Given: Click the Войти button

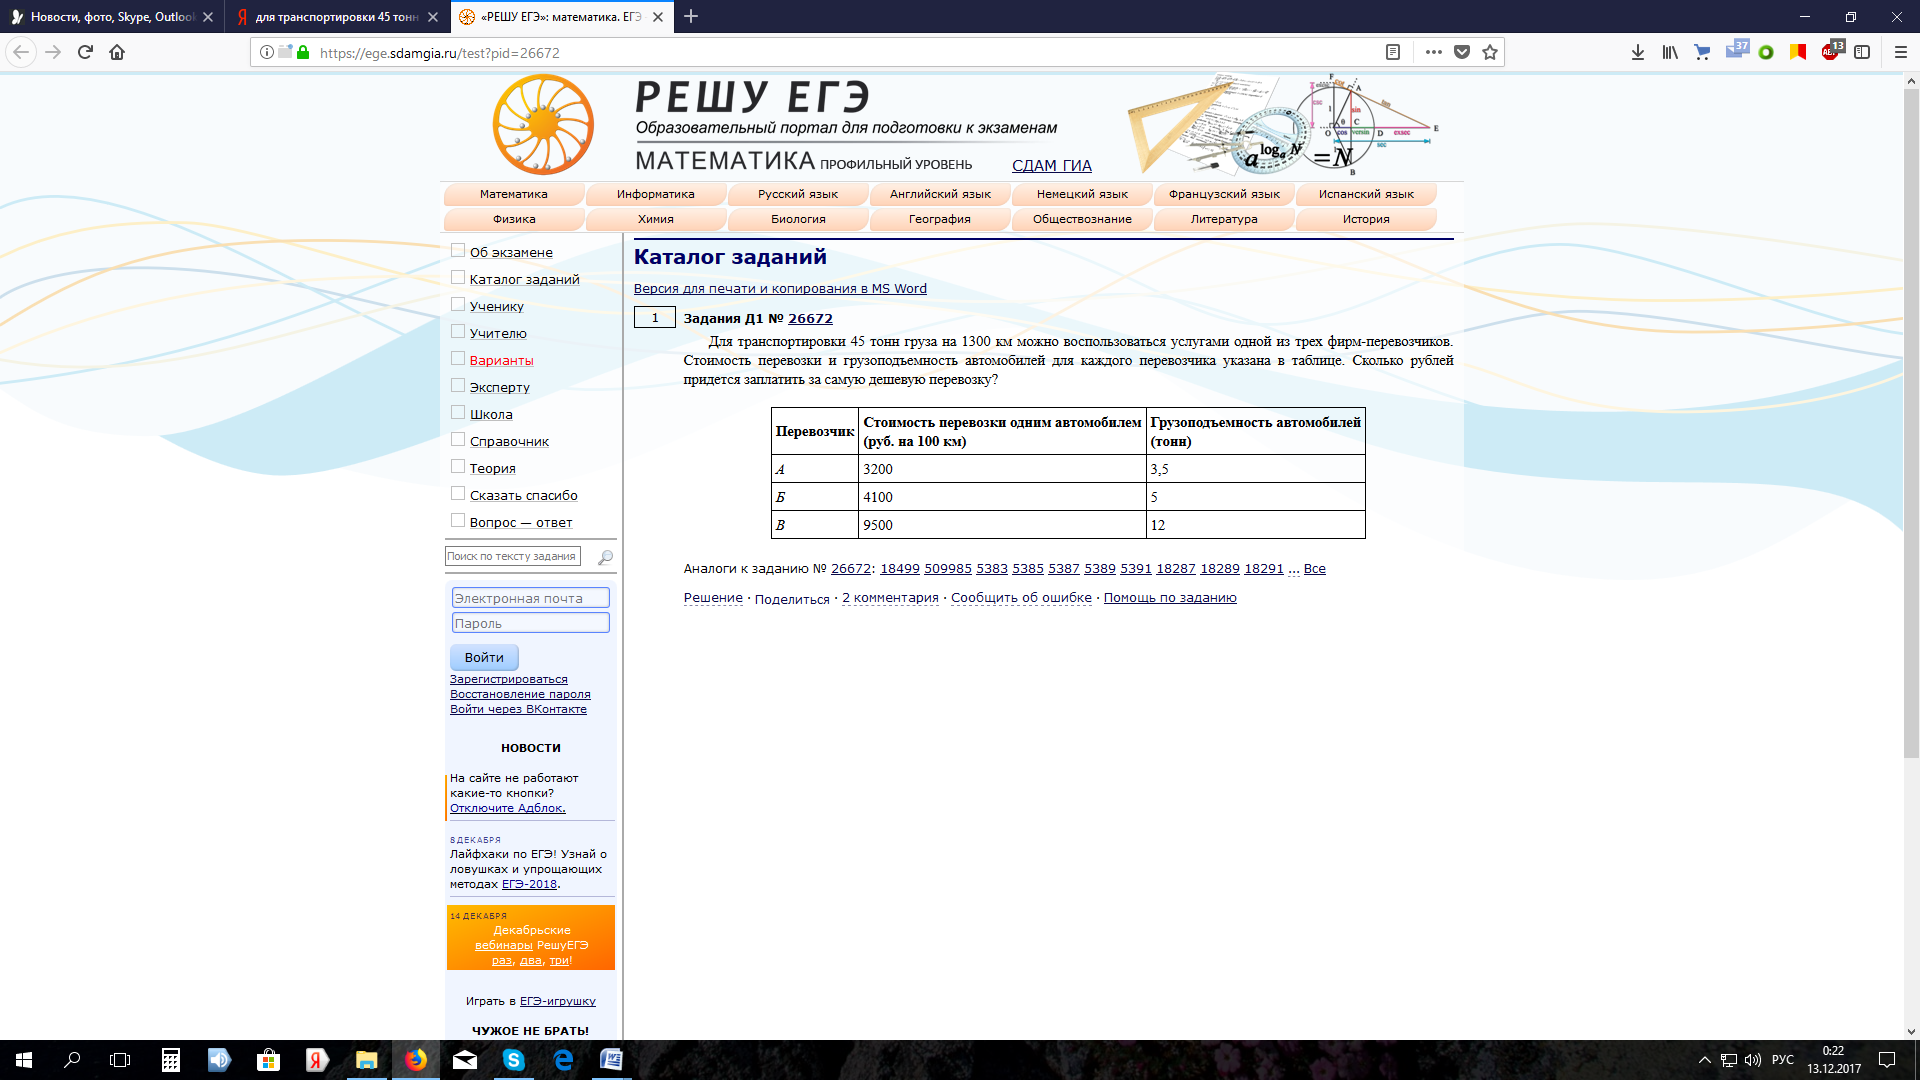Looking at the screenshot, I should [x=483, y=657].
